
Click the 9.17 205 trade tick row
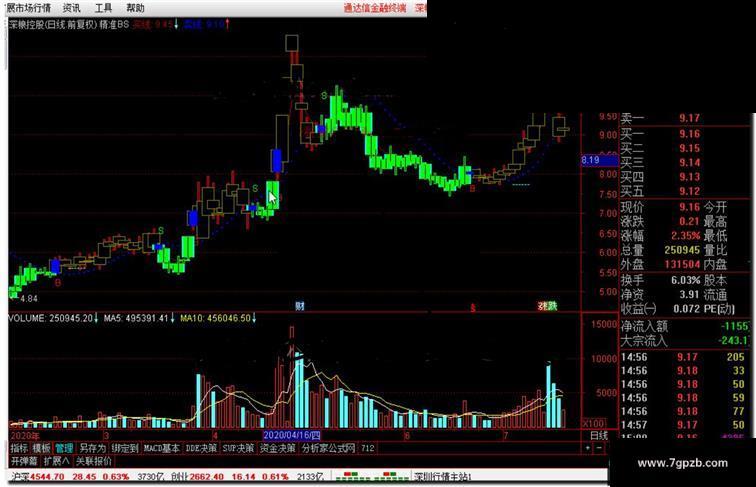pos(683,357)
